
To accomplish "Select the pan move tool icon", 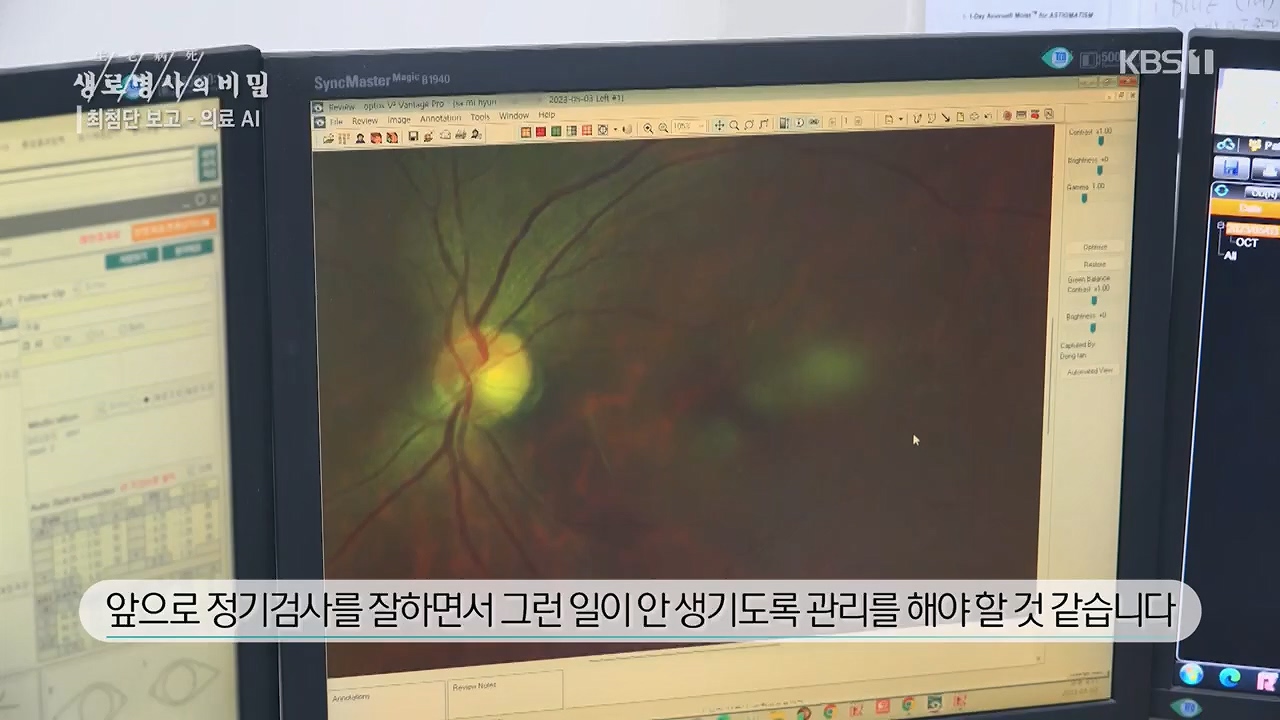I will [x=719, y=125].
